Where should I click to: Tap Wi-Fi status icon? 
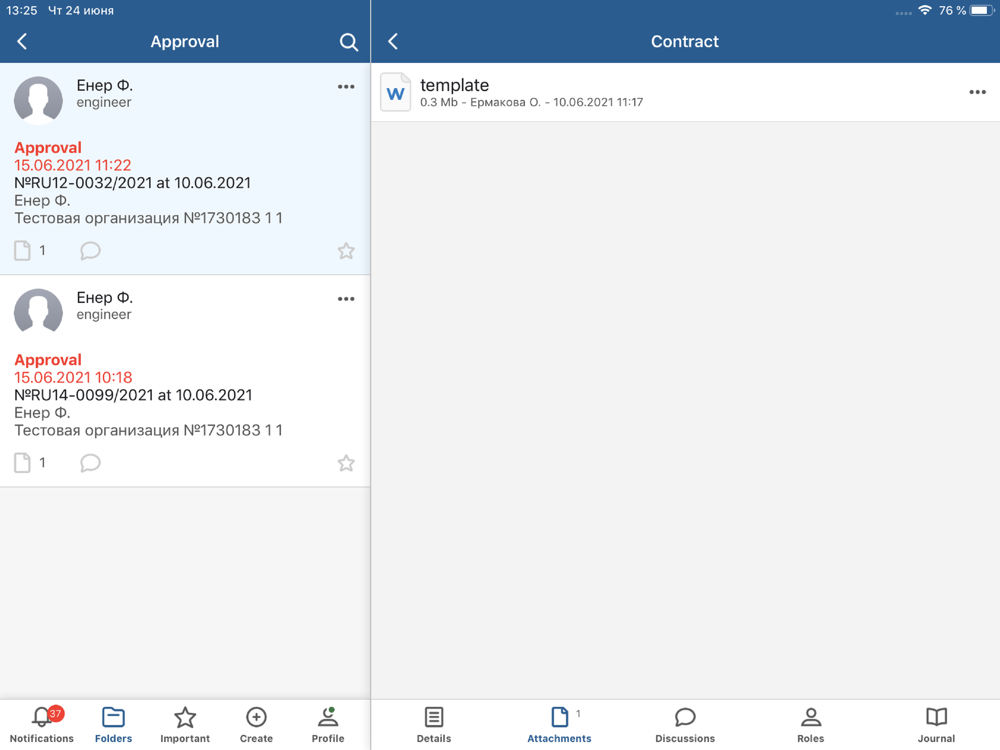[x=925, y=10]
